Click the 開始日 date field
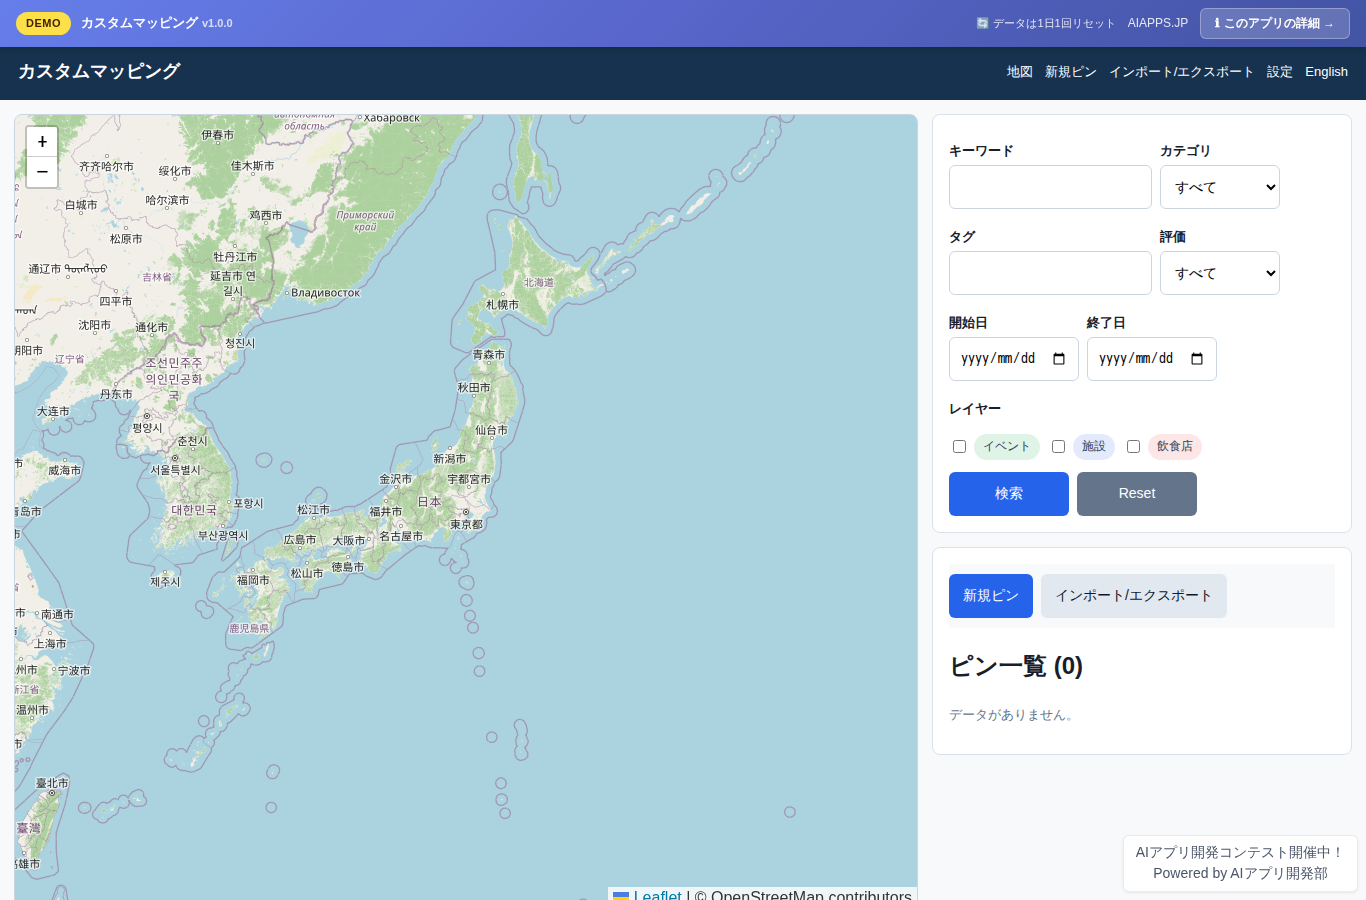This screenshot has width=1366, height=900. click(x=1014, y=359)
